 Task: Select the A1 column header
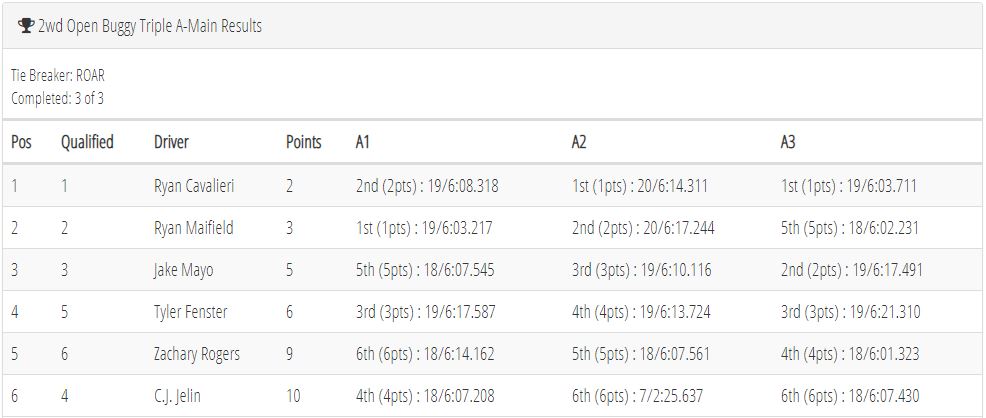pos(363,142)
